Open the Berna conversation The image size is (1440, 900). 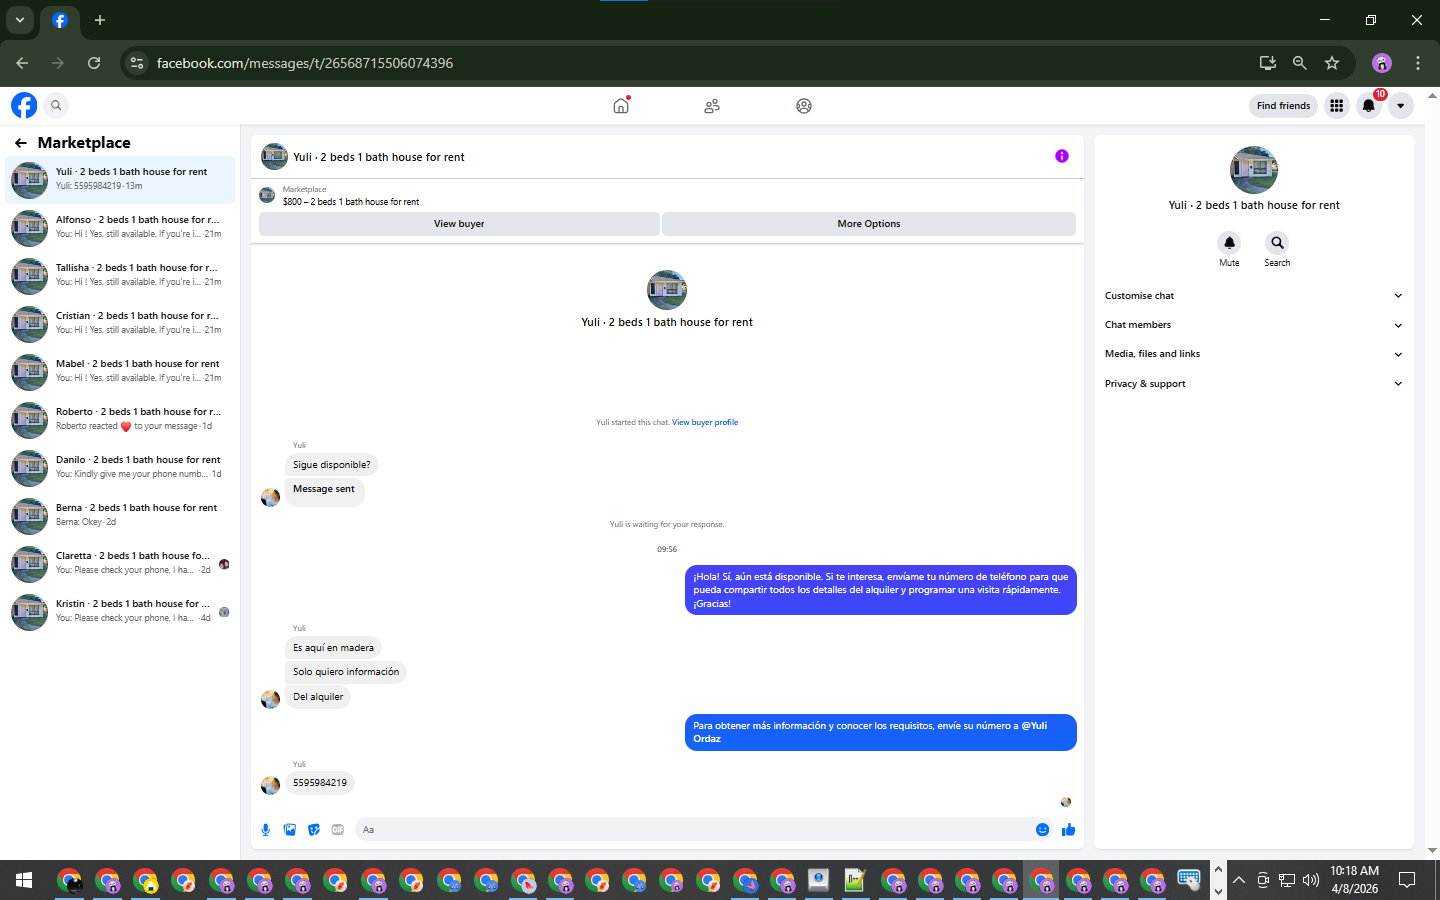click(x=120, y=515)
